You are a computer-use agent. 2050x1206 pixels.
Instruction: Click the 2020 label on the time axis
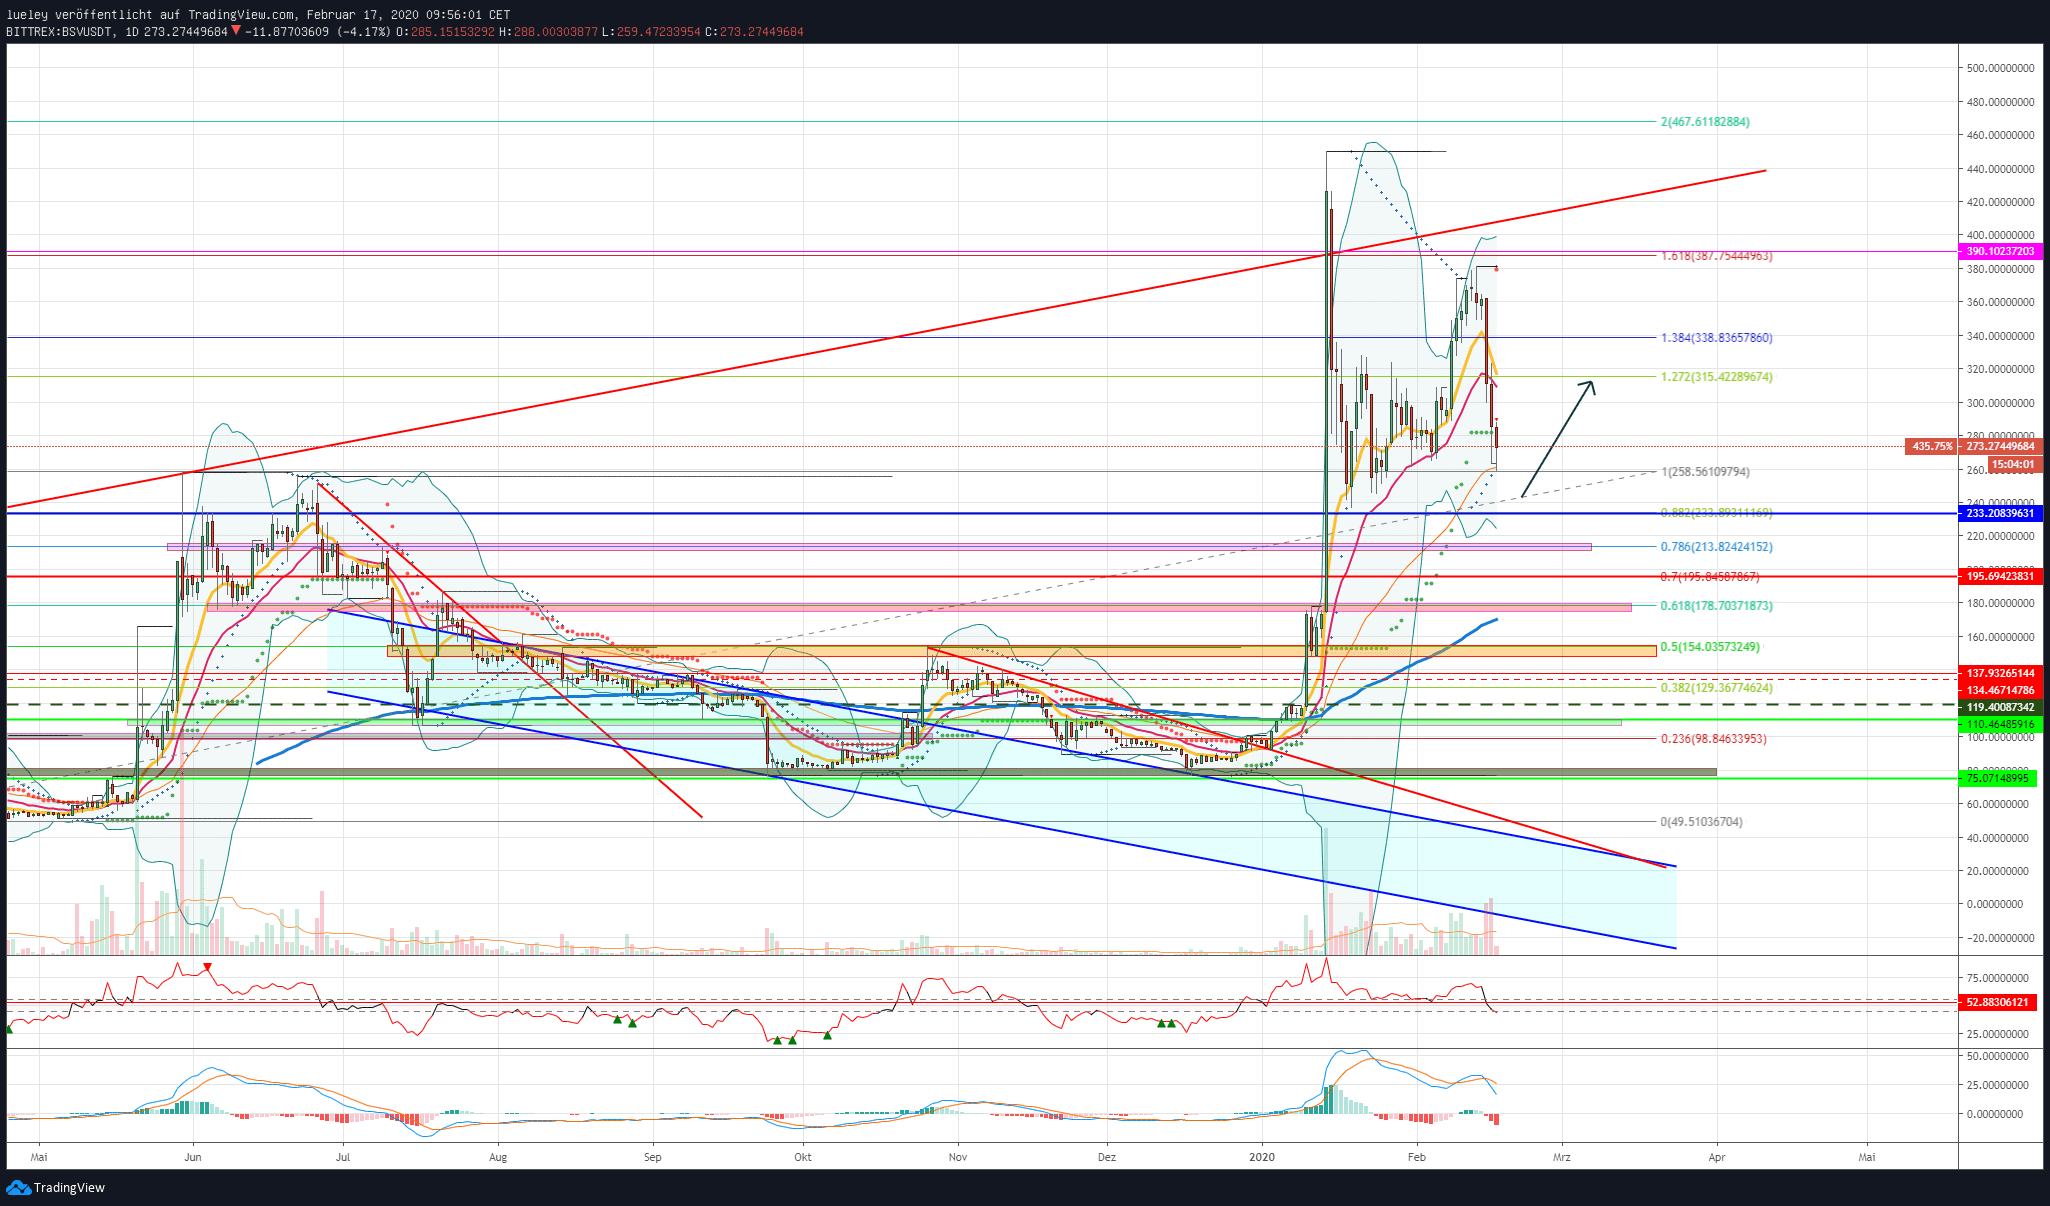1262,1157
